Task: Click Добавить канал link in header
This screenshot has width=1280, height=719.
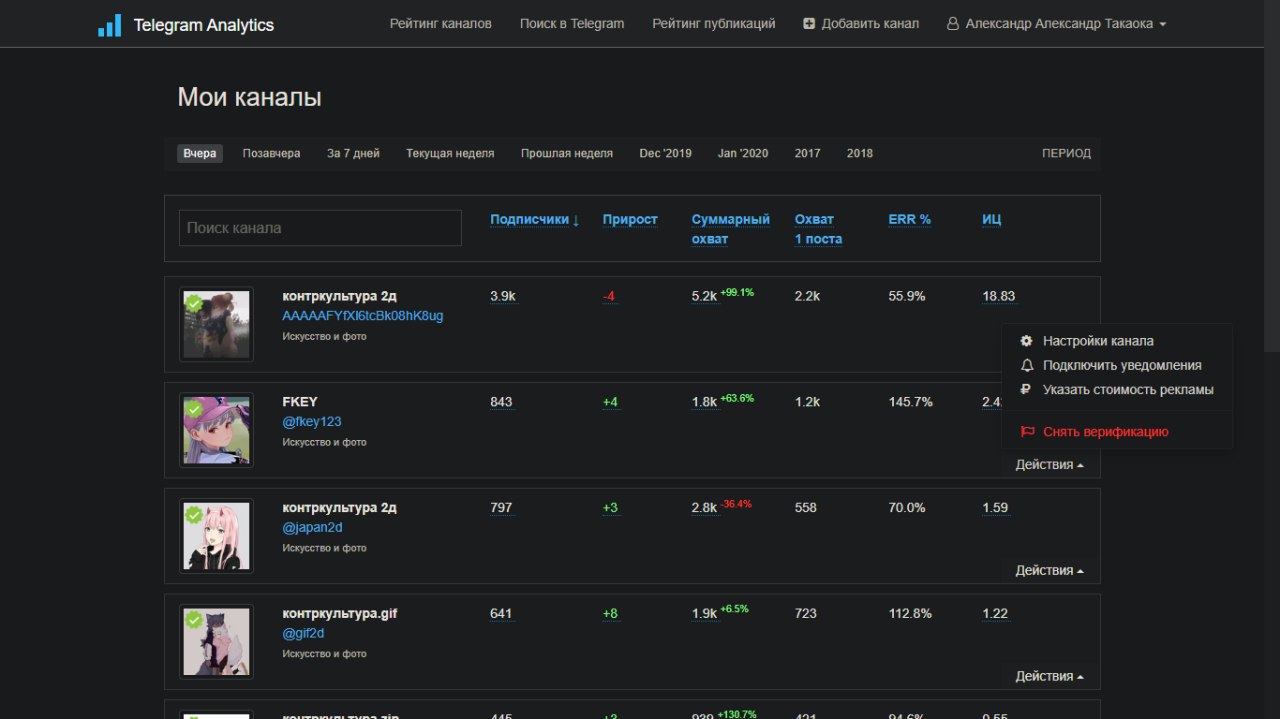Action: pyautogui.click(x=861, y=24)
